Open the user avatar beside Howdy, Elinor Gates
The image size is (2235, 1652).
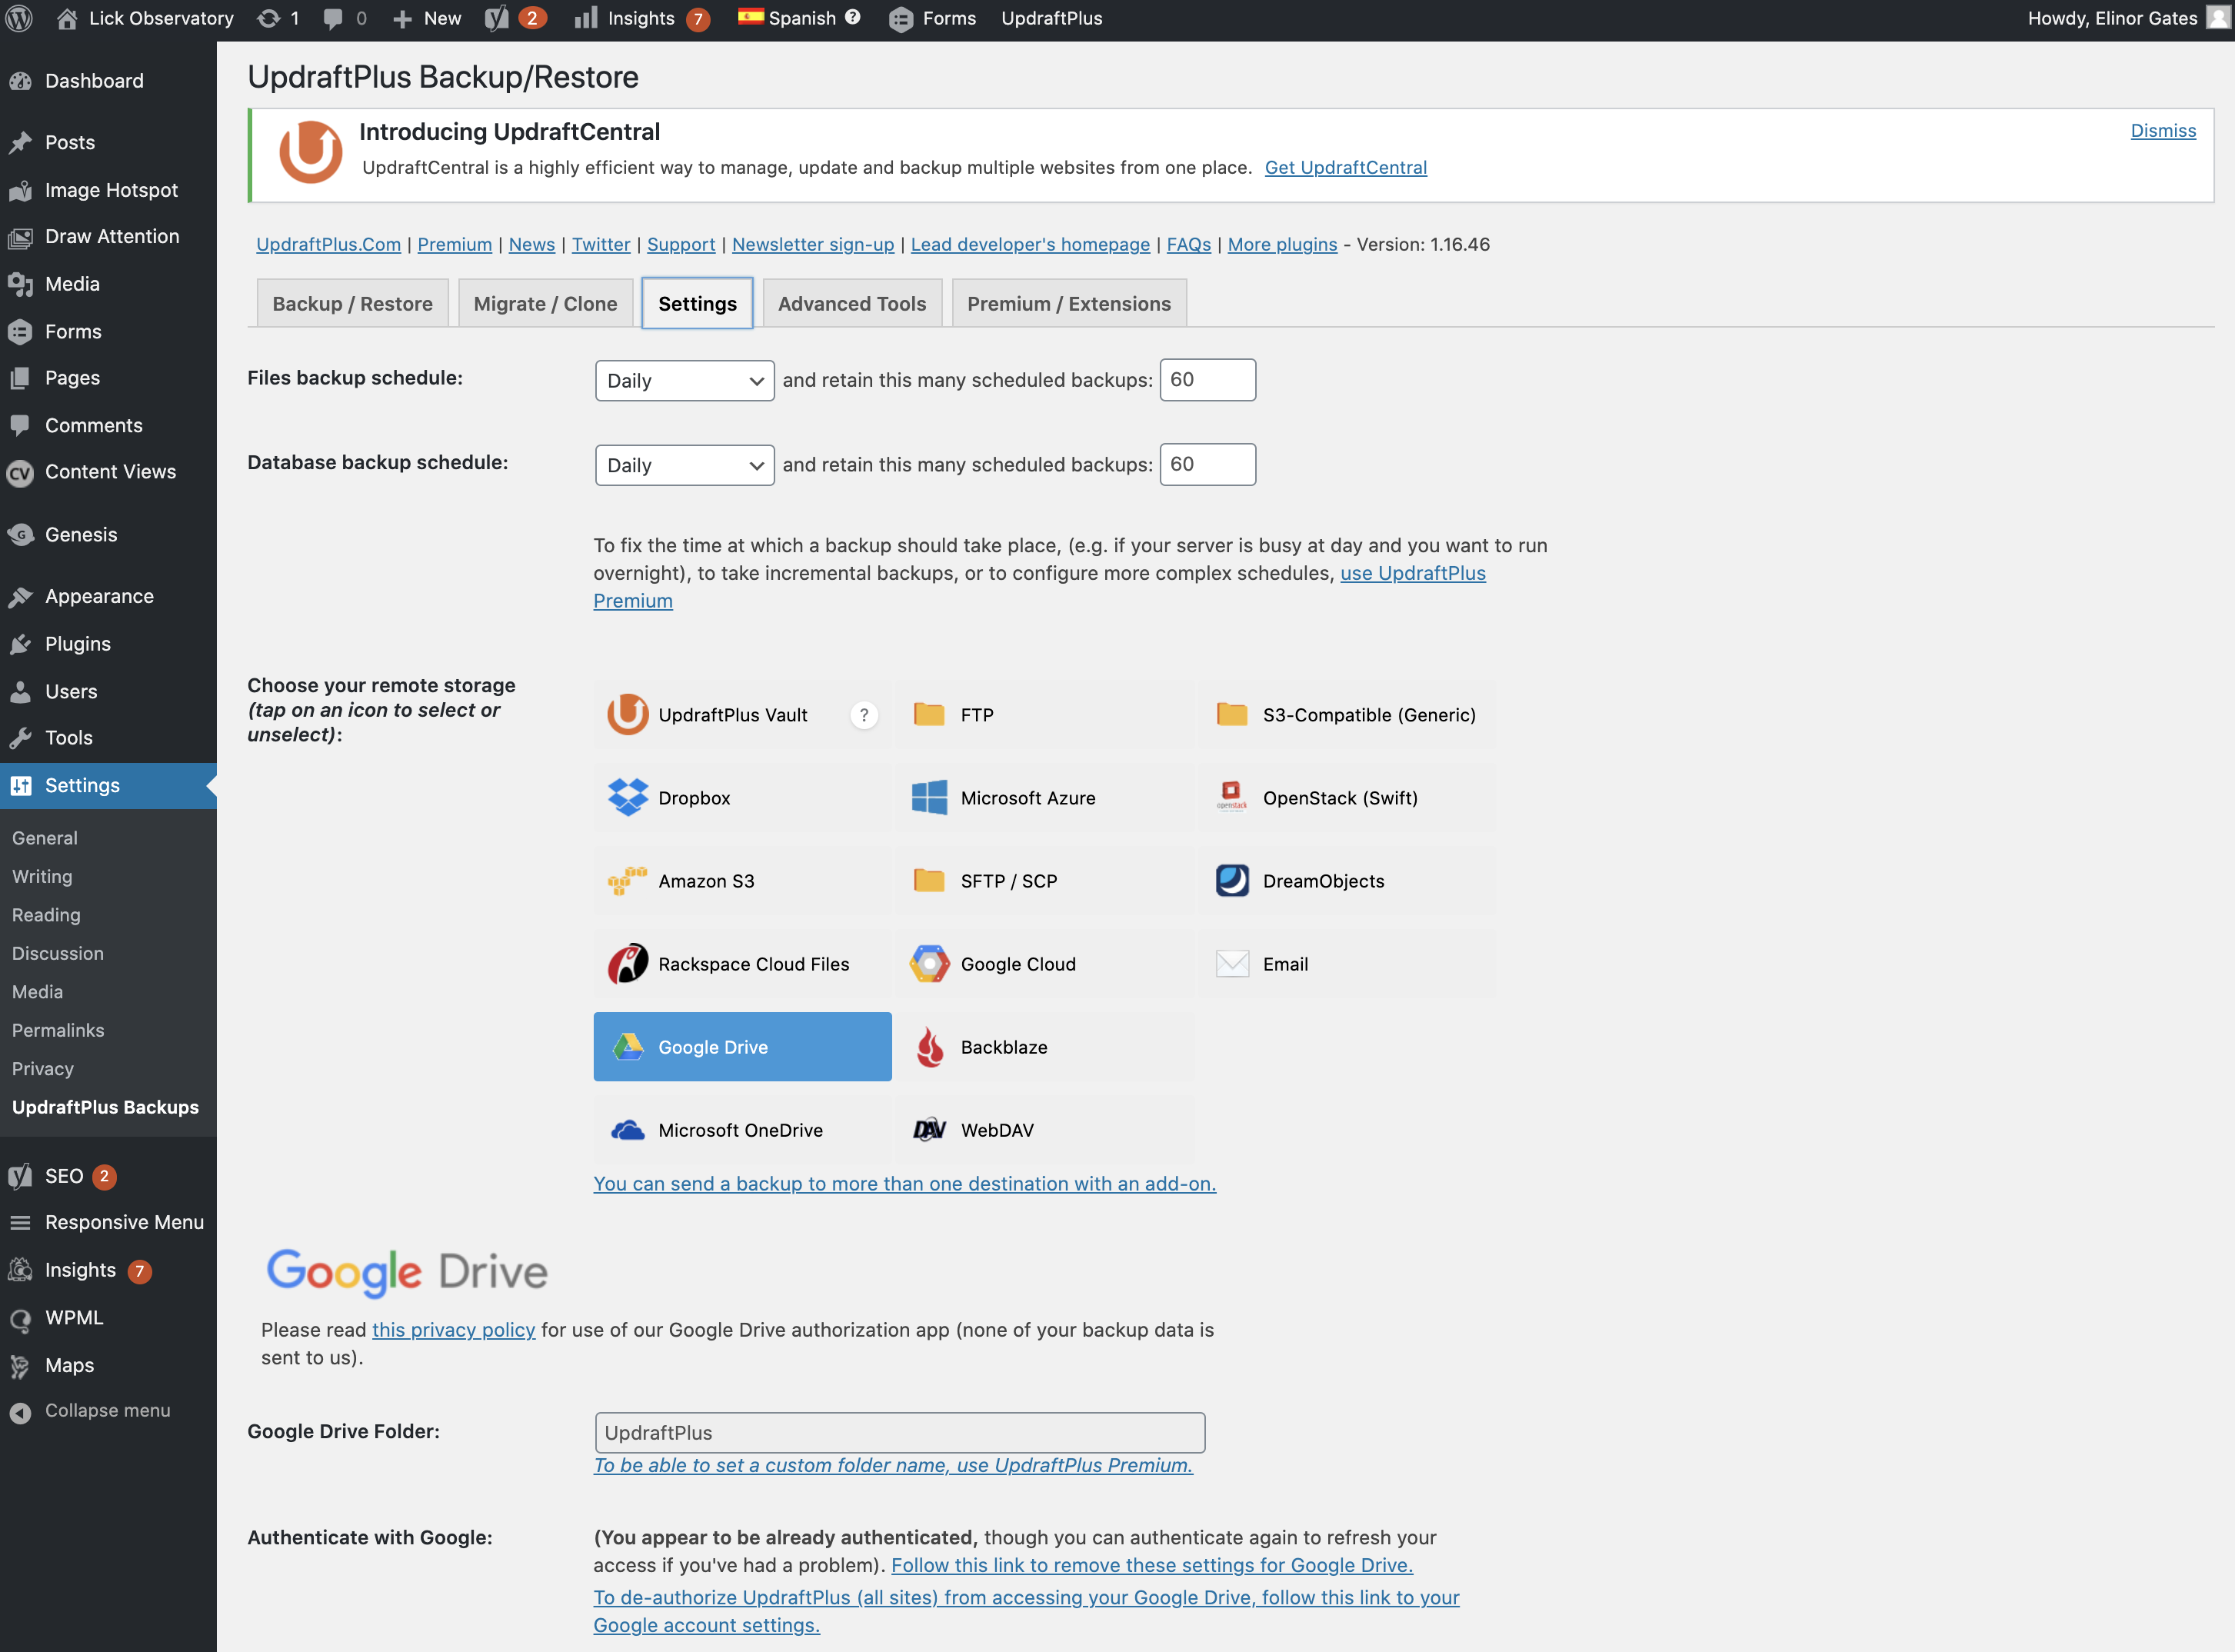tap(2217, 18)
